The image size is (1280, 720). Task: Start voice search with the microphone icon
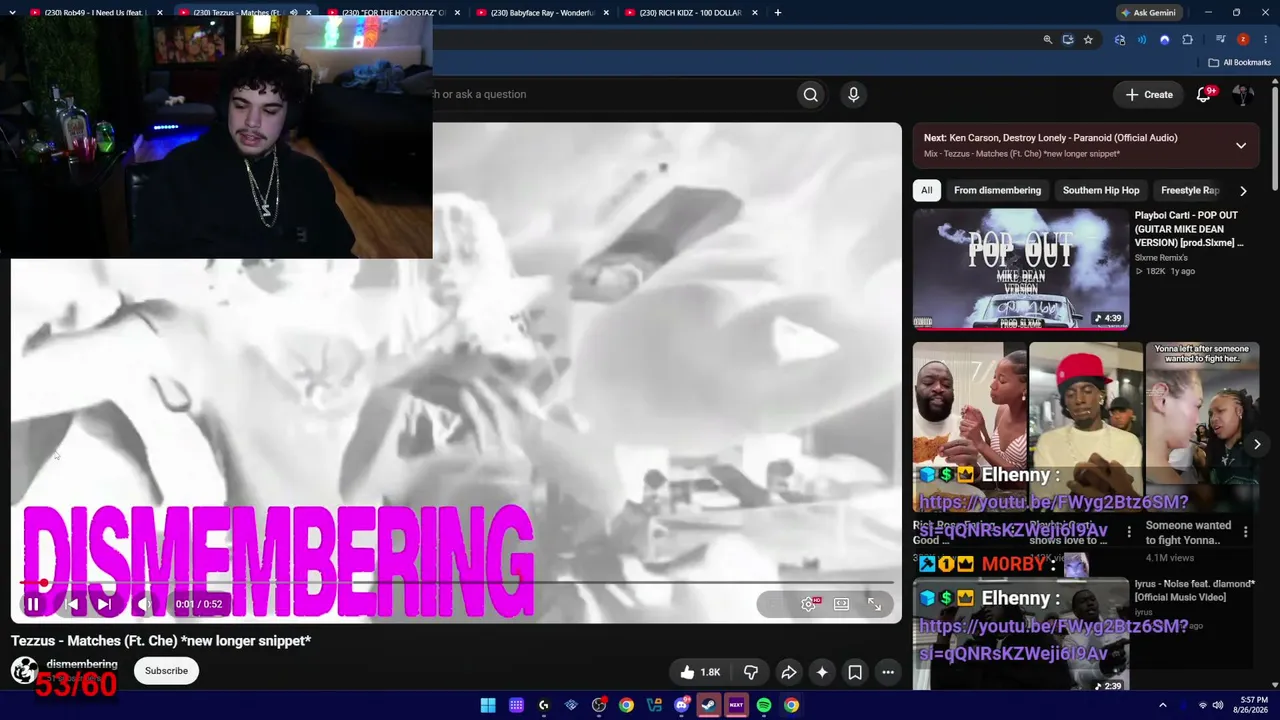tap(853, 94)
